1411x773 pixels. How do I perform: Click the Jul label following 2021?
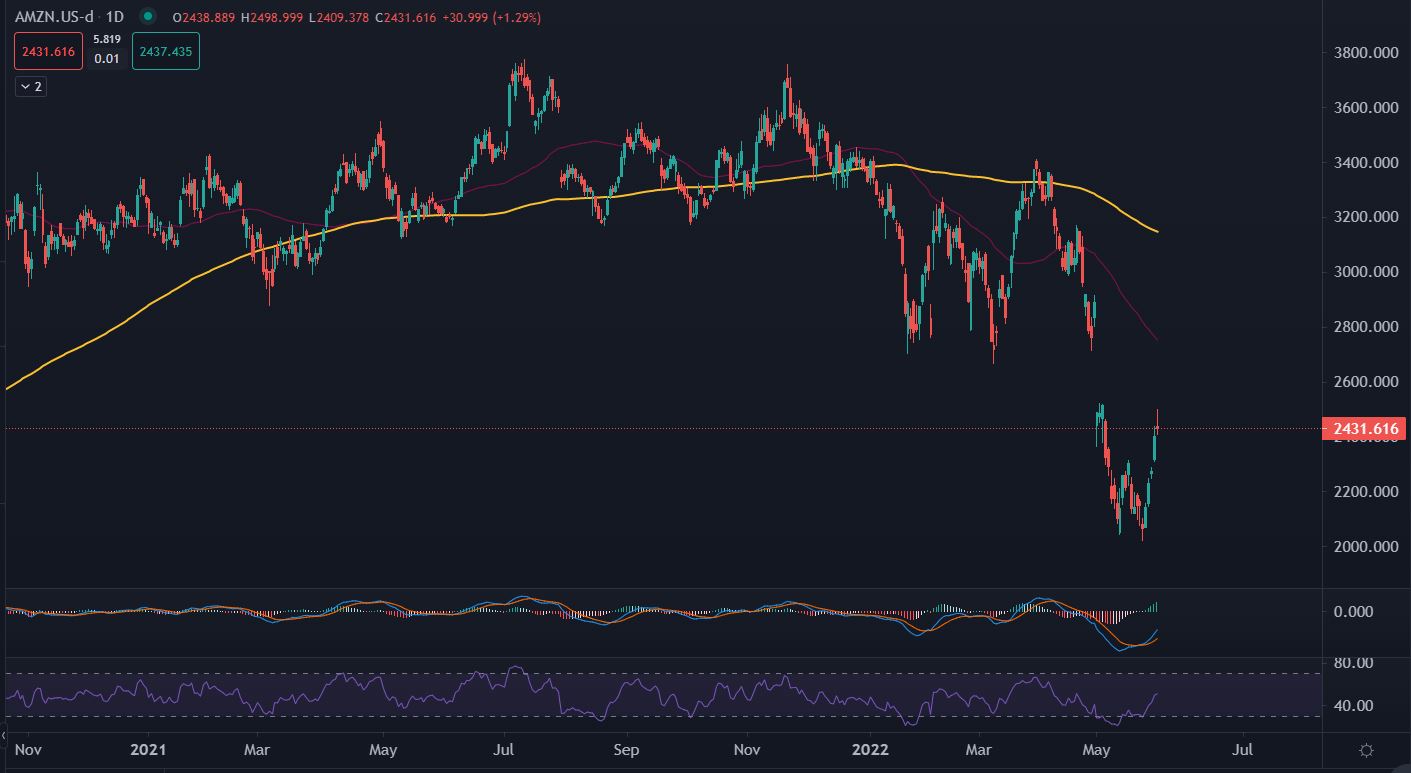504,749
